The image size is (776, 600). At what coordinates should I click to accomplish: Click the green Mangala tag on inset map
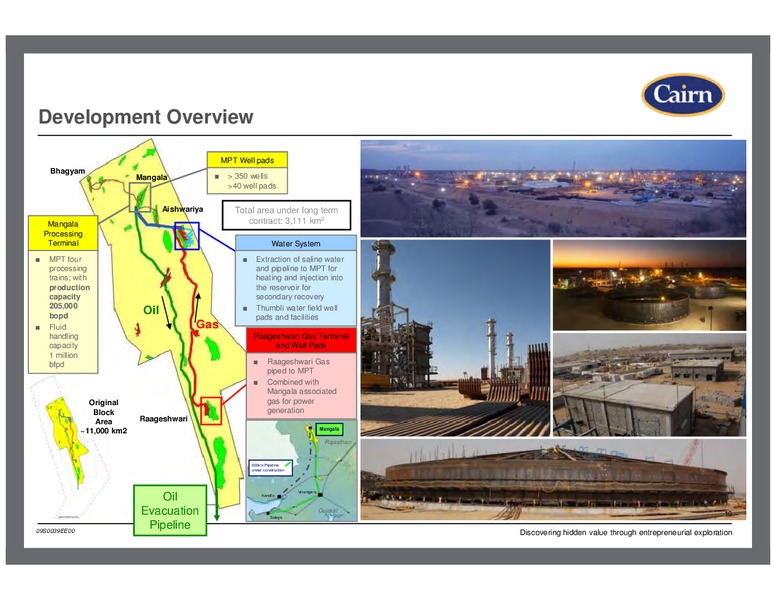pyautogui.click(x=329, y=429)
